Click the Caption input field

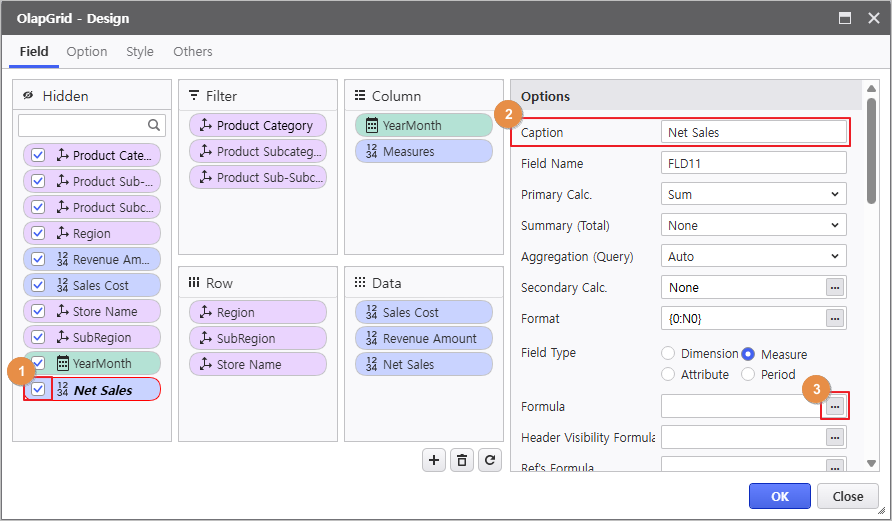pyautogui.click(x=753, y=132)
